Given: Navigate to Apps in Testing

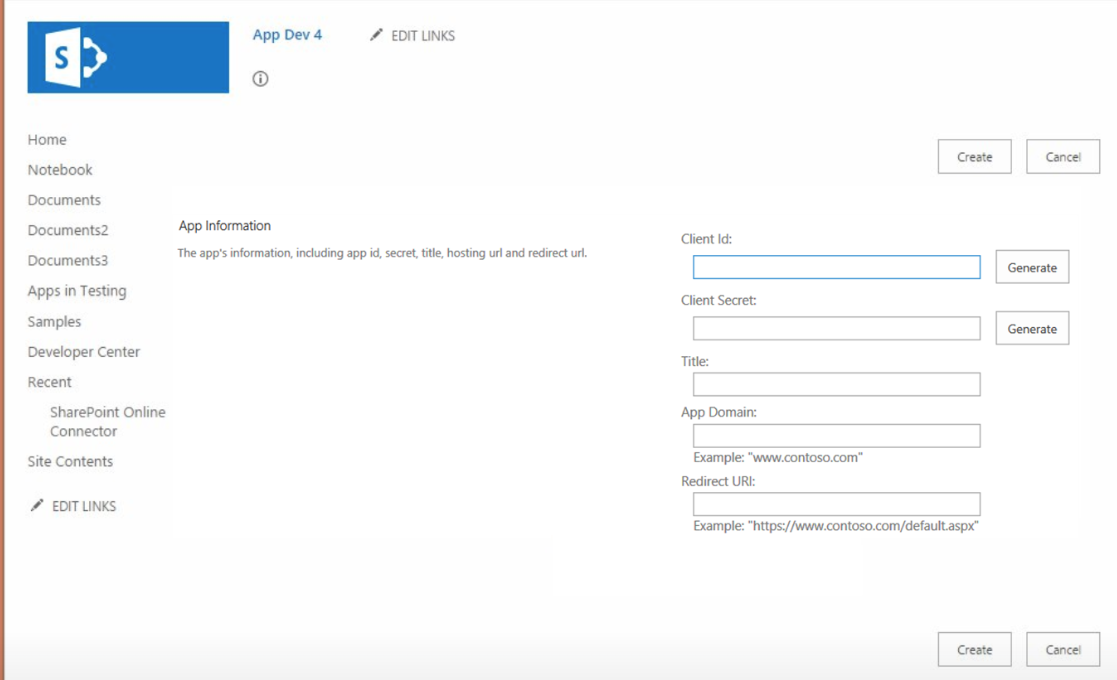Looking at the screenshot, I should coord(77,291).
